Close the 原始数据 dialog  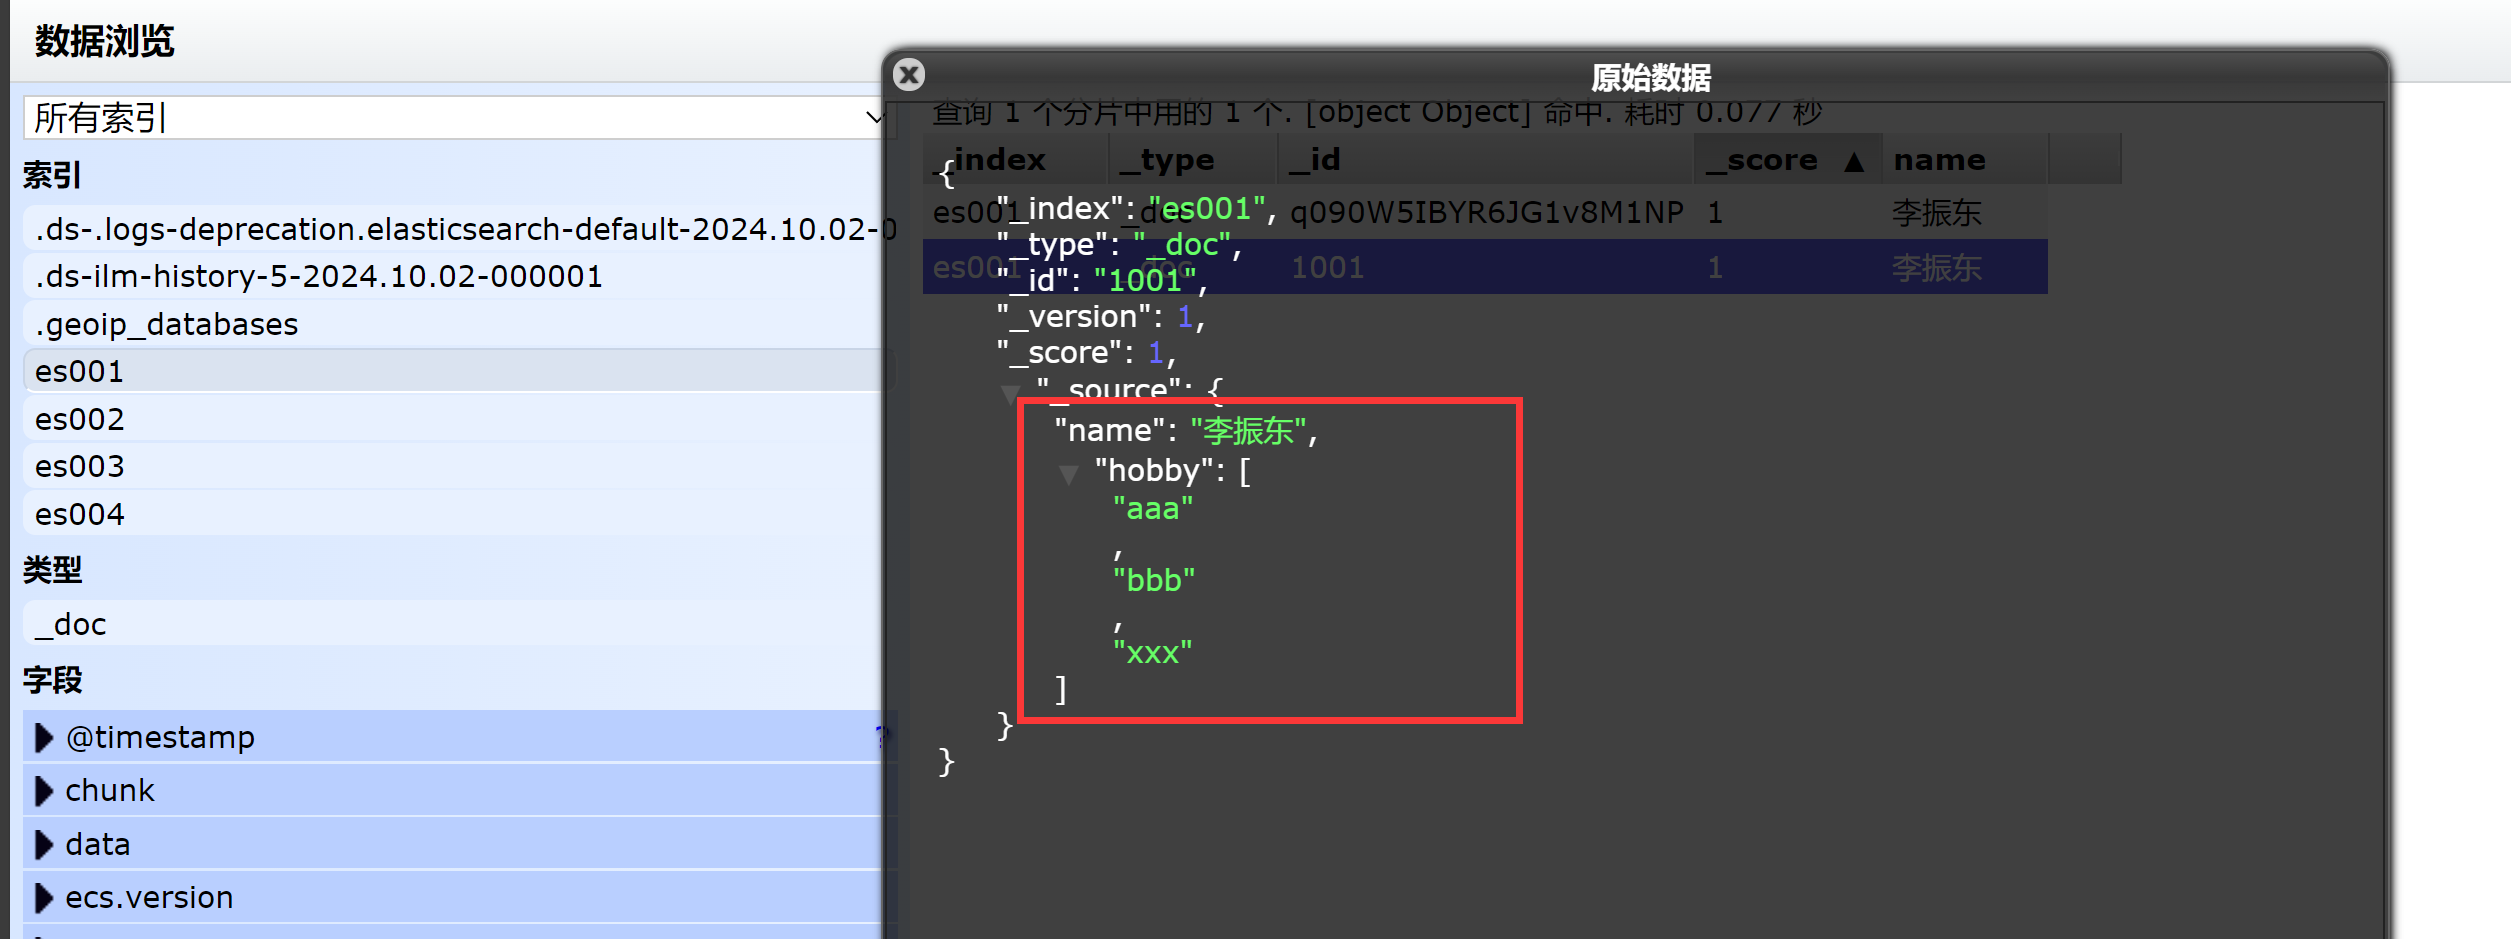909,75
